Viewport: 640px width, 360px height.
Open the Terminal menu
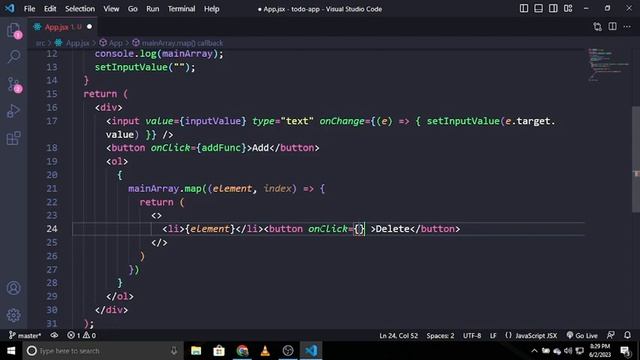181,9
